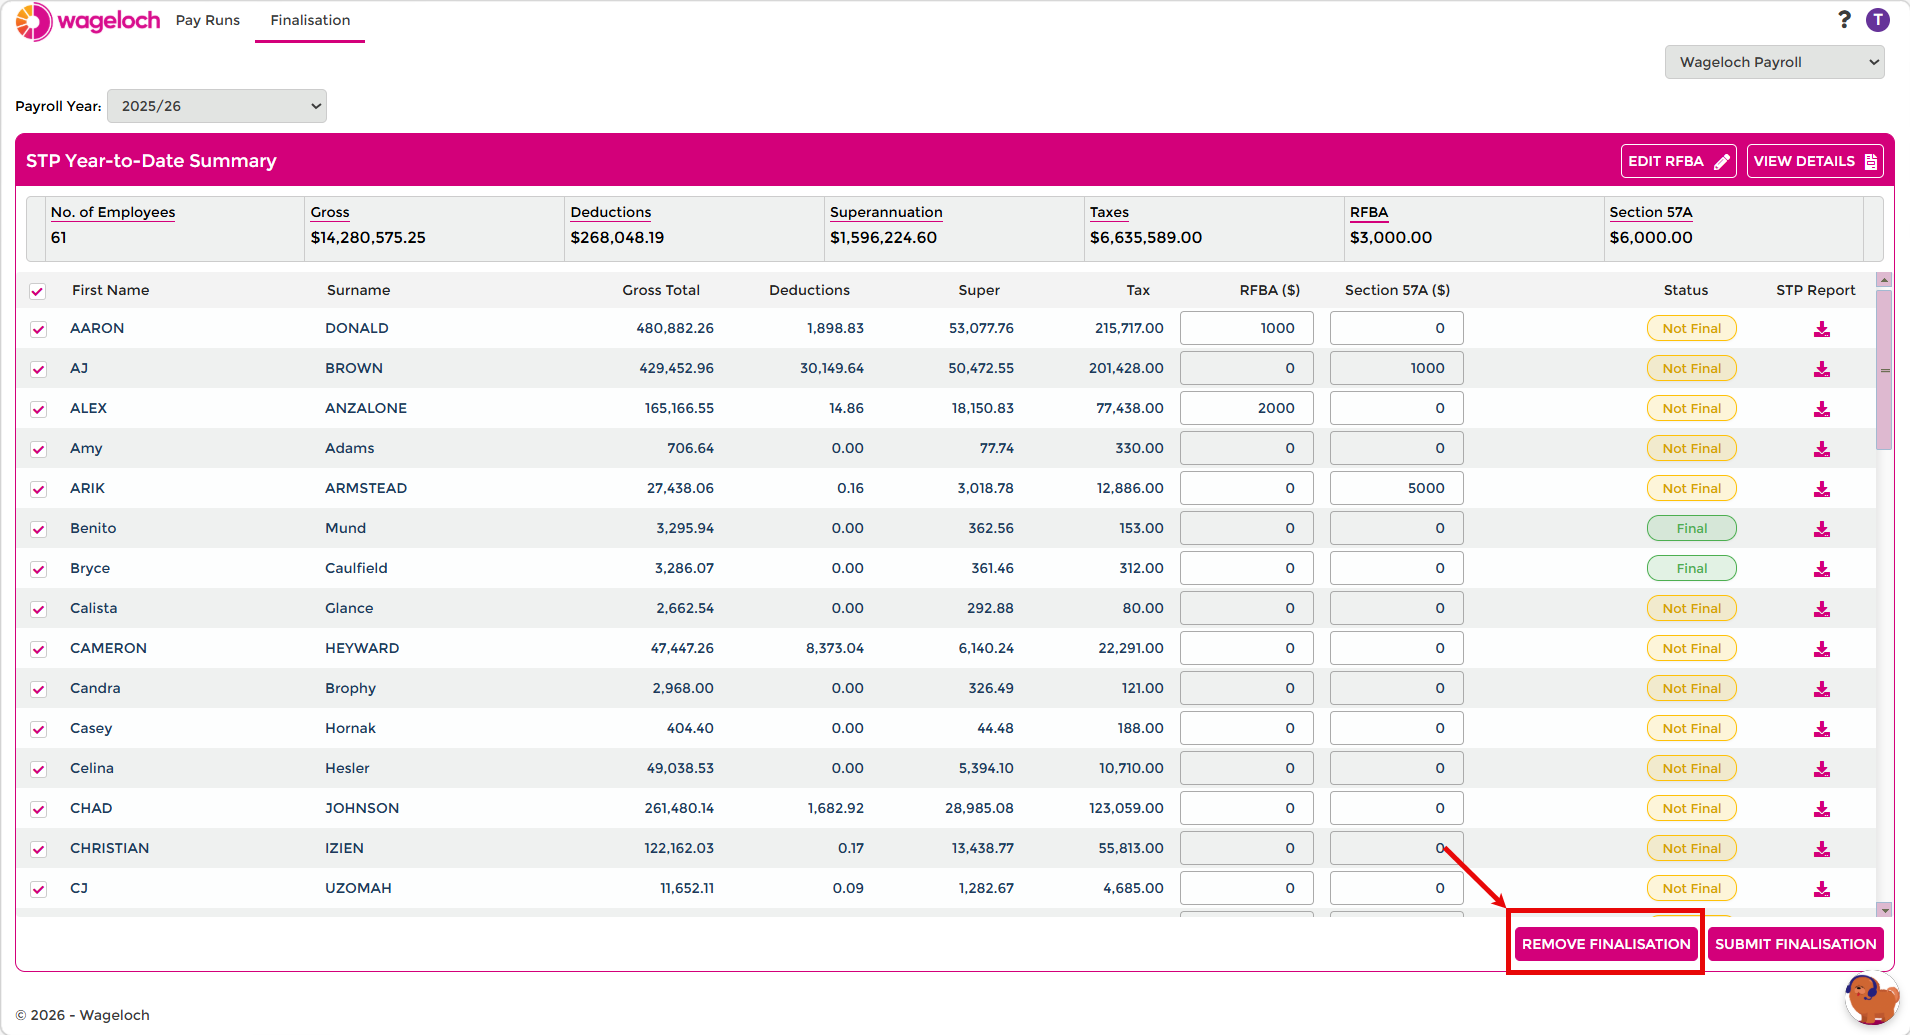Click the RFBA field for AARON DONALD
The width and height of the screenshot is (1910, 1035).
tap(1247, 328)
